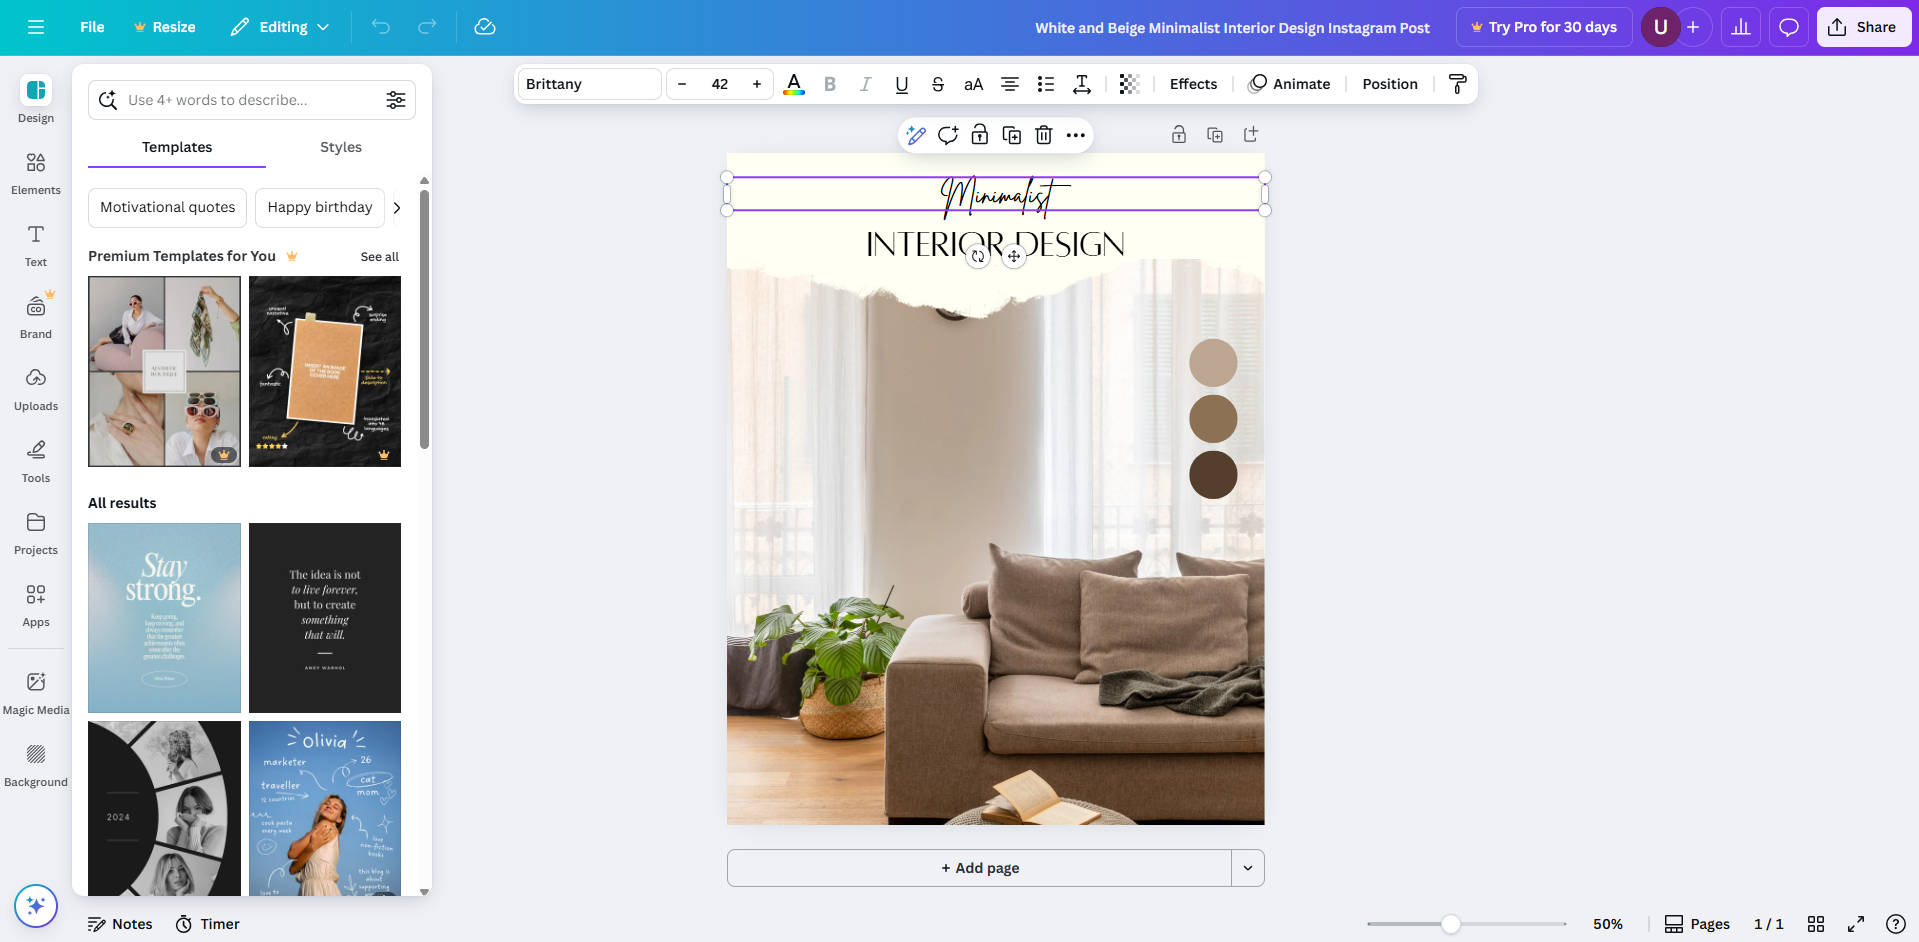The width and height of the screenshot is (1919, 942).
Task: Delete the selected text element
Action: click(x=1043, y=135)
